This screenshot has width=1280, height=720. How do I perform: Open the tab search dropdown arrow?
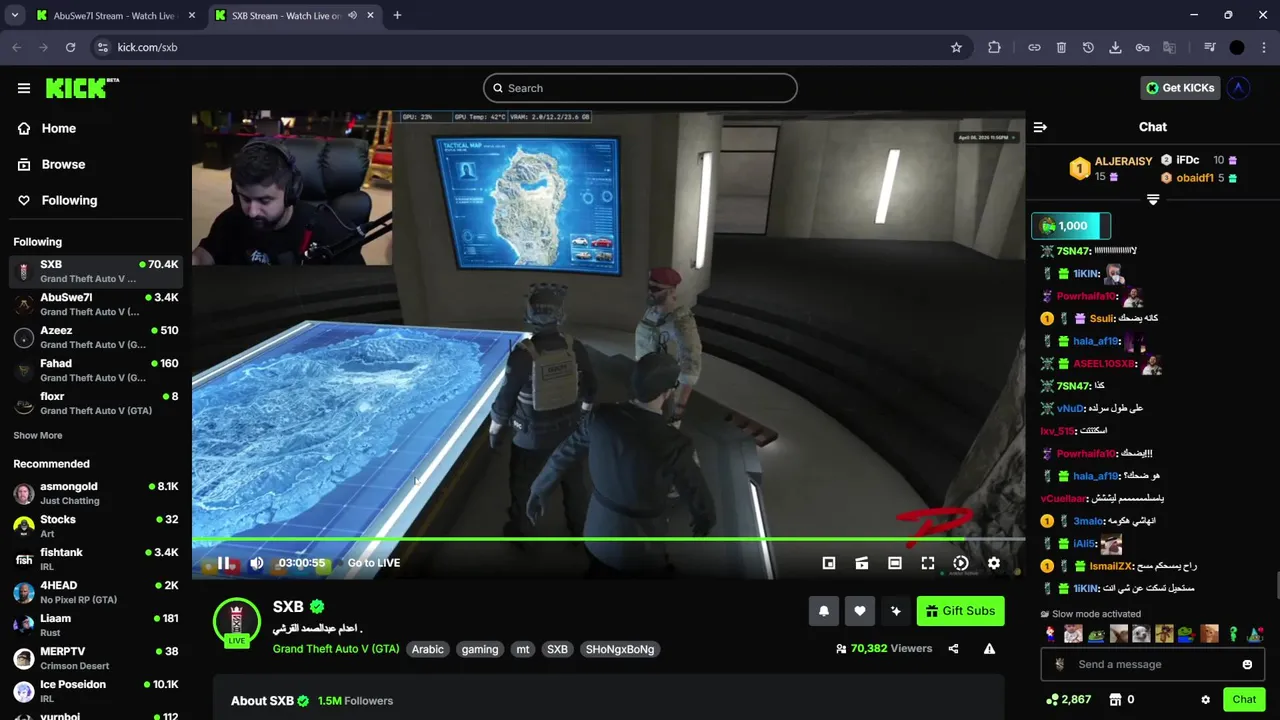pyautogui.click(x=14, y=16)
